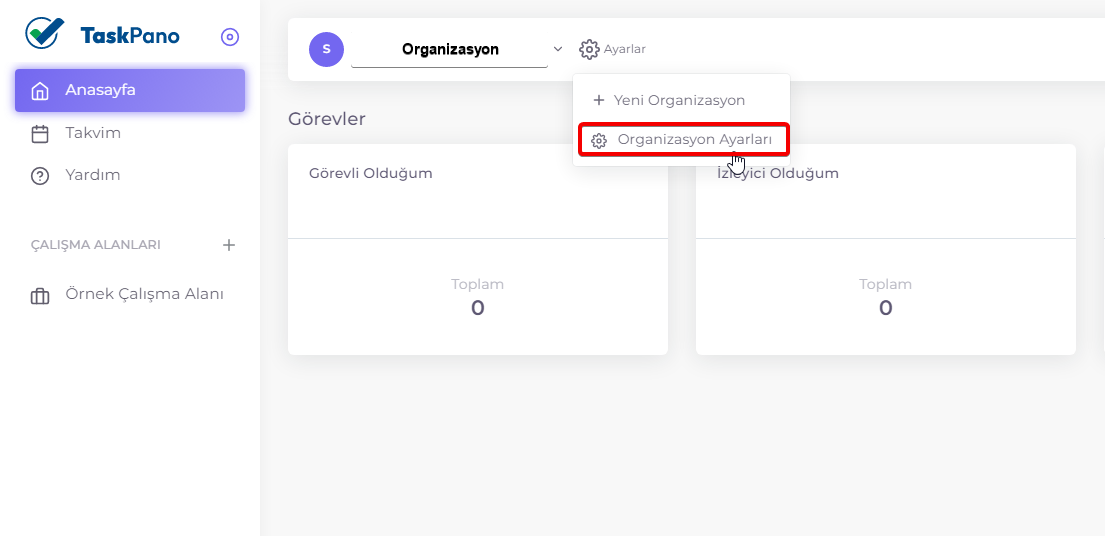Screen dimensions: 1105x536
Task: Click the Yardım question mark icon
Action: [x=40, y=176]
